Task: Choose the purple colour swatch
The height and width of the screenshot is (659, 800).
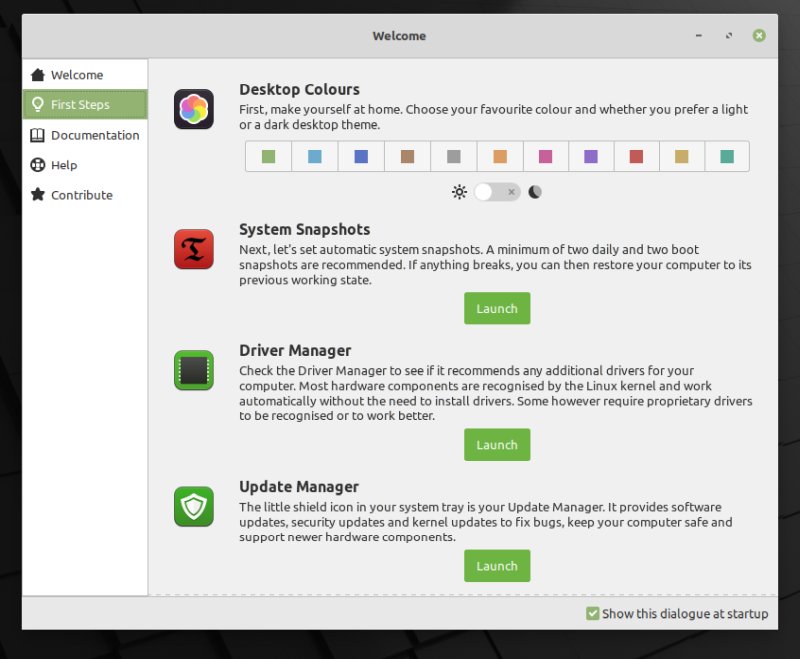Action: tap(591, 157)
